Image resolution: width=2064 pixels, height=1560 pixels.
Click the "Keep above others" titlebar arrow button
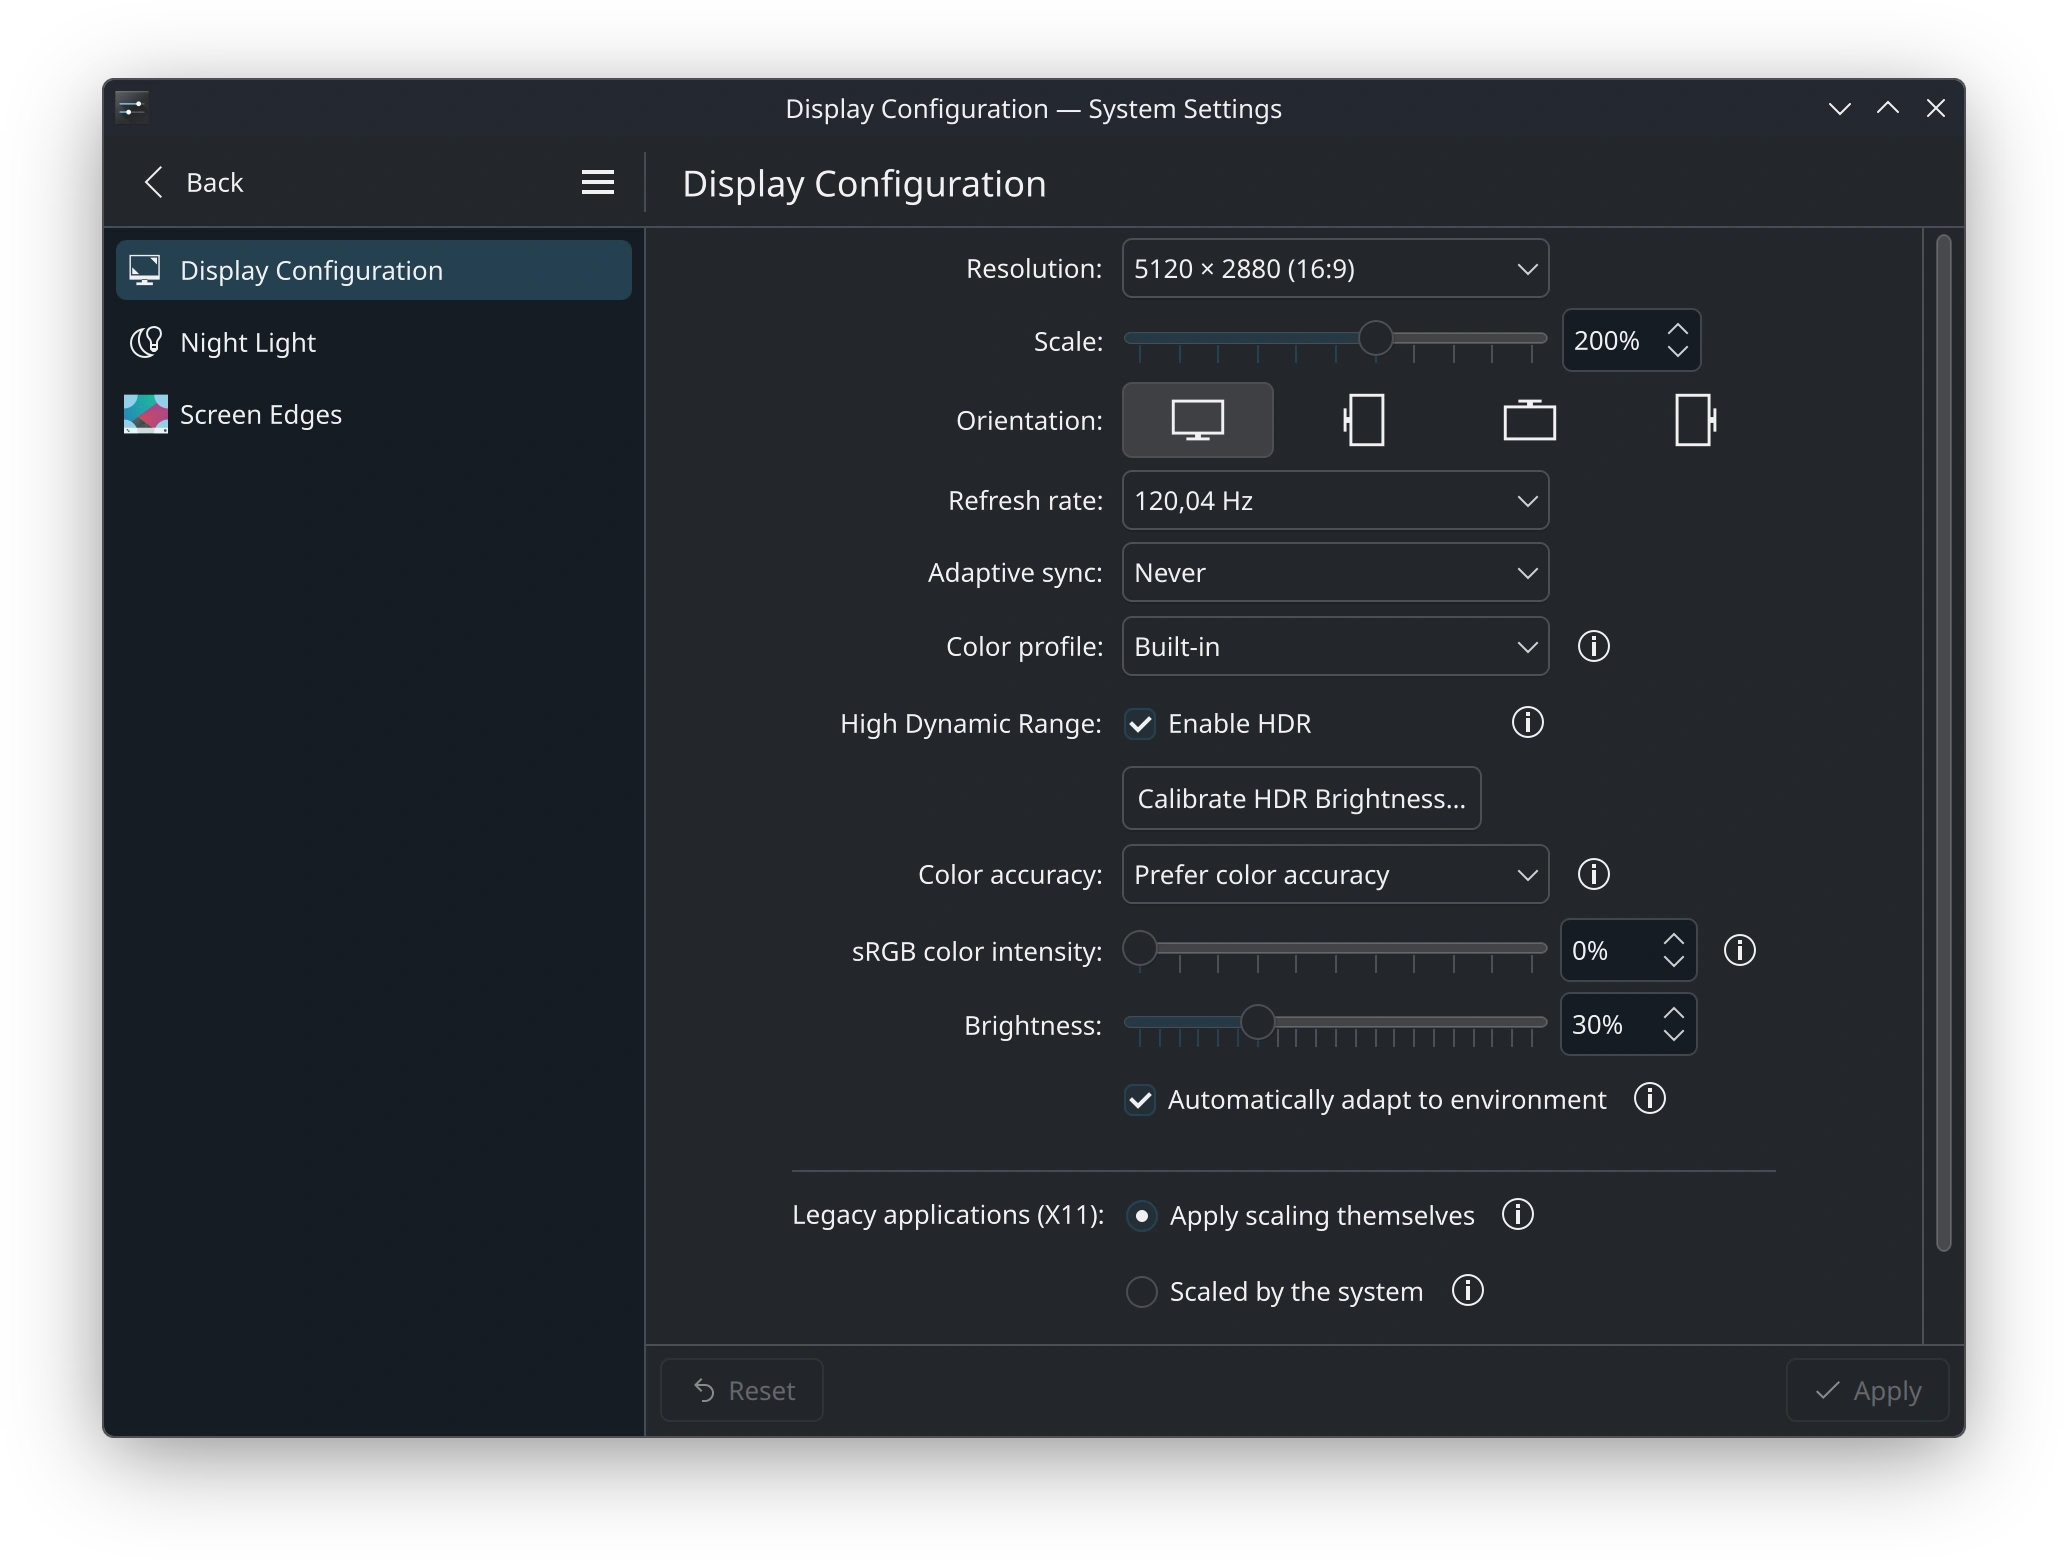(1887, 108)
